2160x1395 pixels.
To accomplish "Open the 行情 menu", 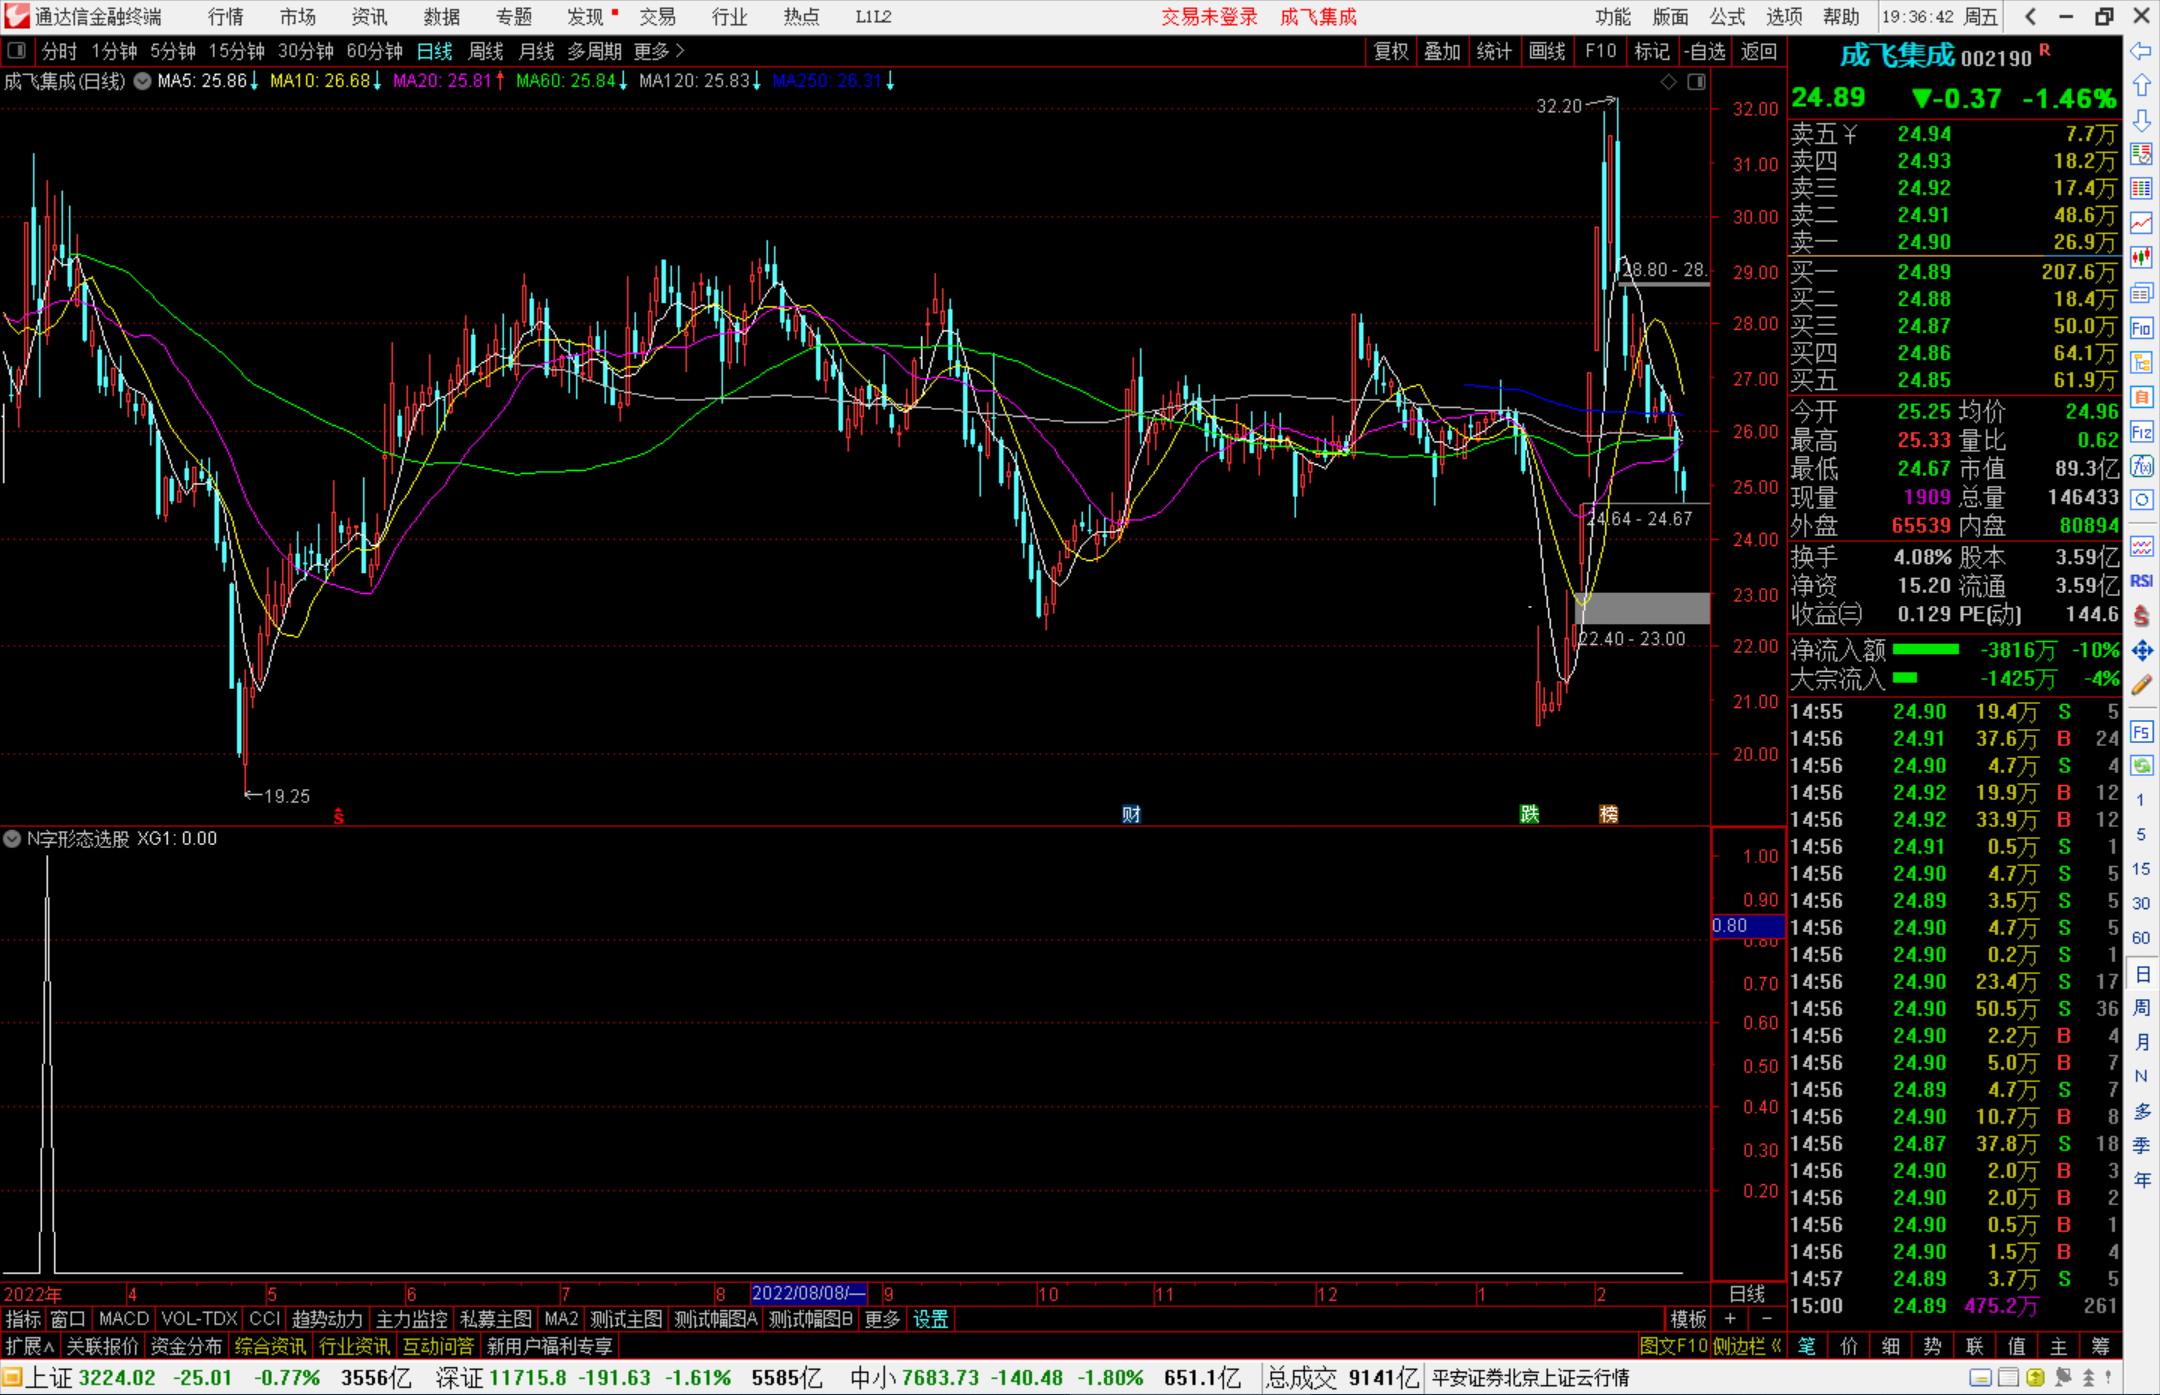I will (x=225, y=16).
